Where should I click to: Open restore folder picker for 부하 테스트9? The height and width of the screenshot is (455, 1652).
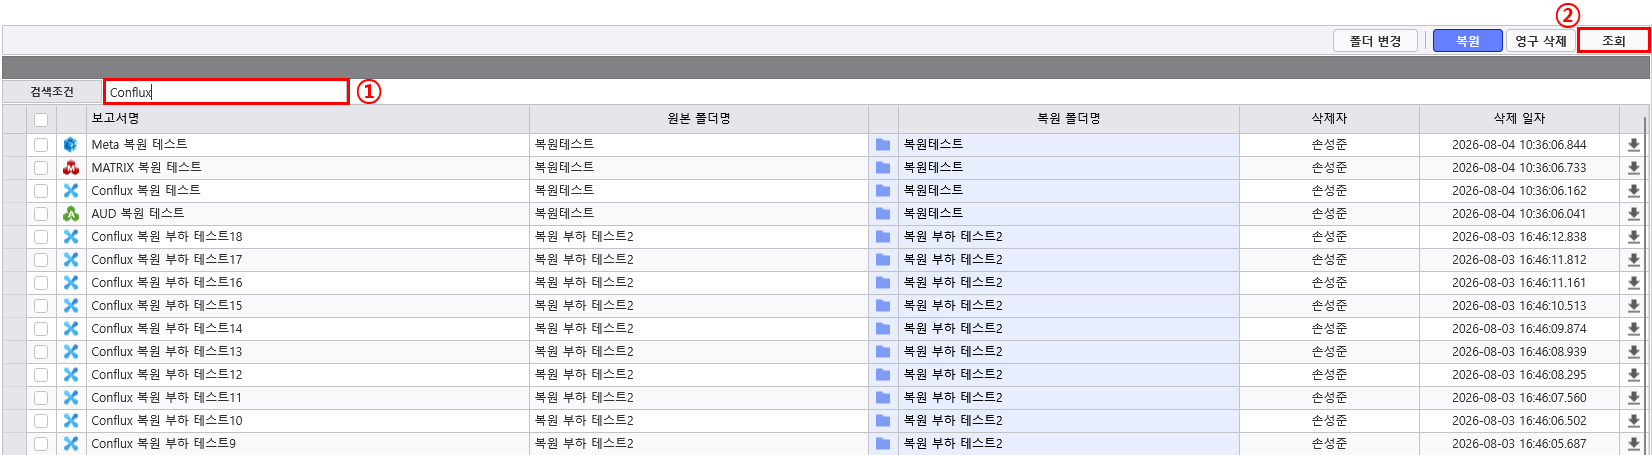(x=883, y=444)
